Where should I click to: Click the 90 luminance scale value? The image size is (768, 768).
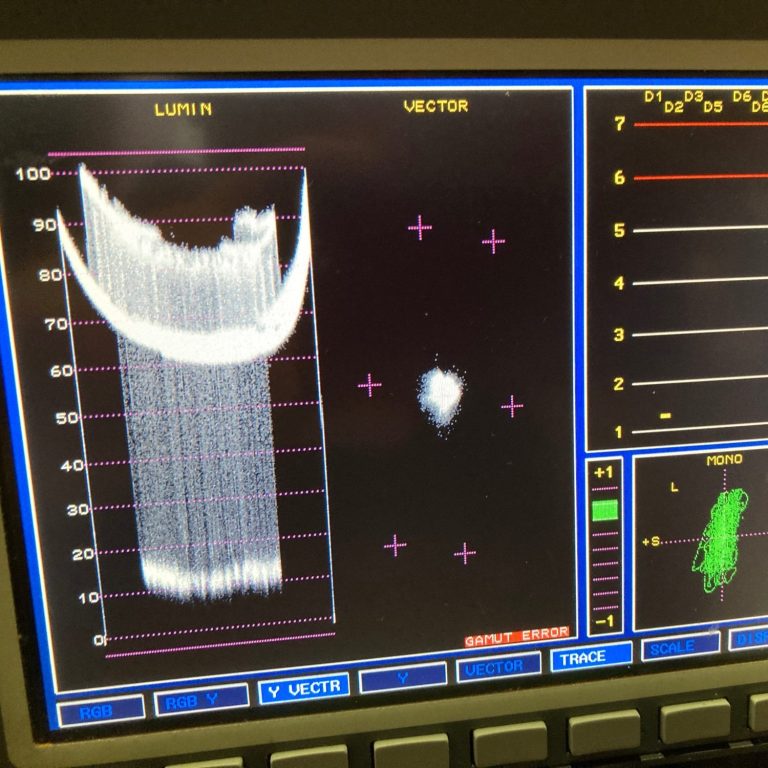tap(45, 225)
